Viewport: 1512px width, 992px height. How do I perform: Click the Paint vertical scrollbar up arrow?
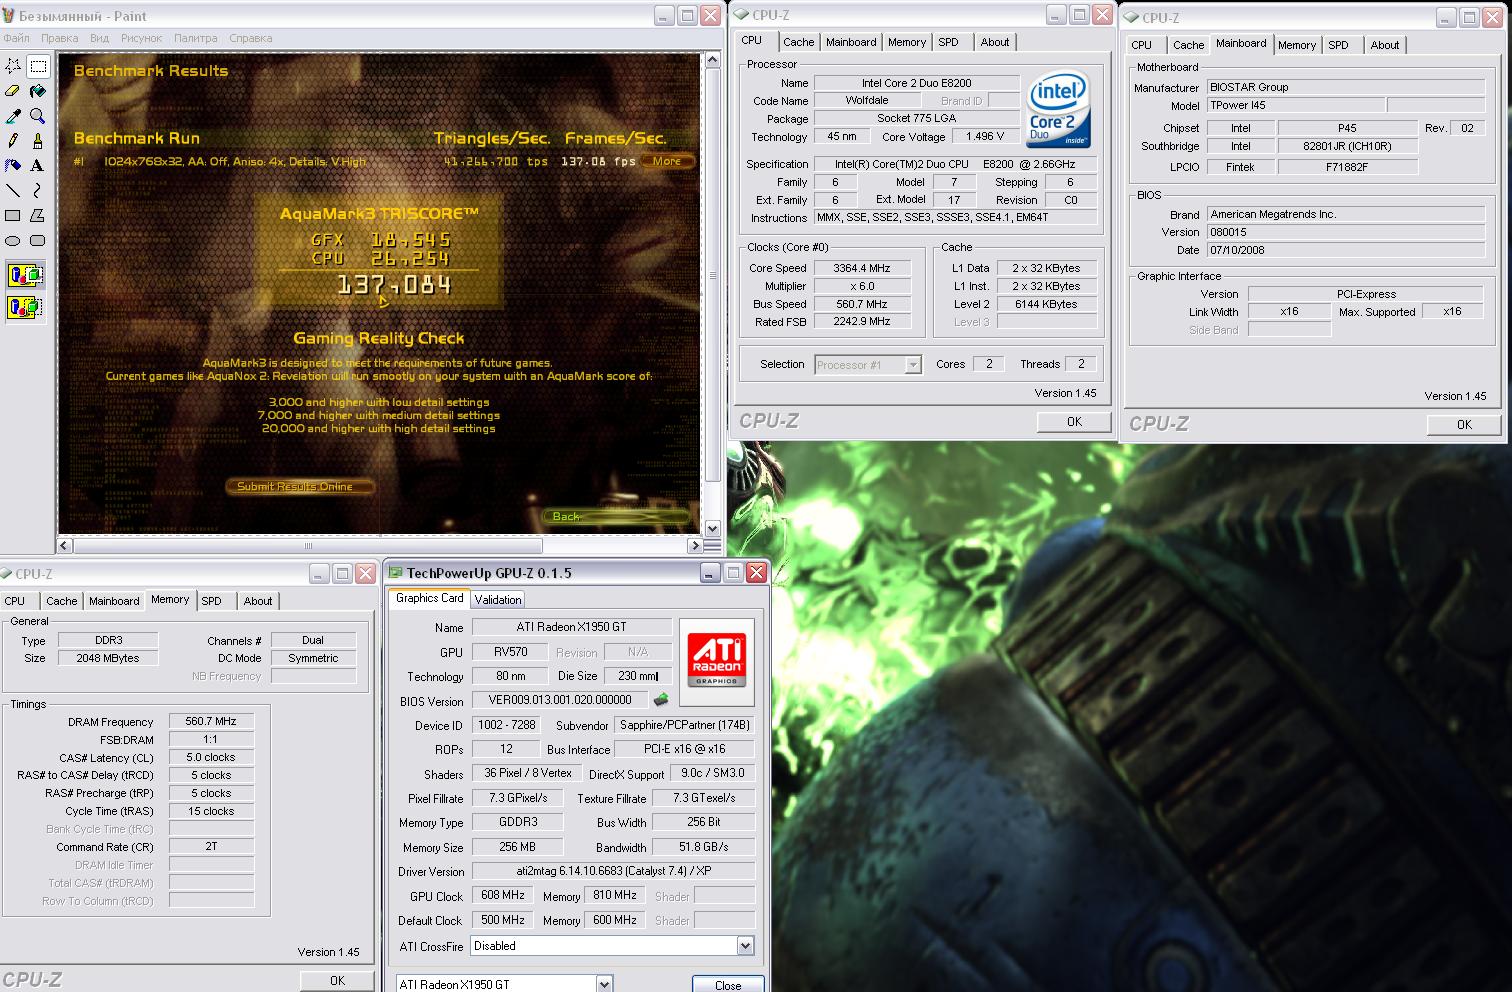[713, 60]
